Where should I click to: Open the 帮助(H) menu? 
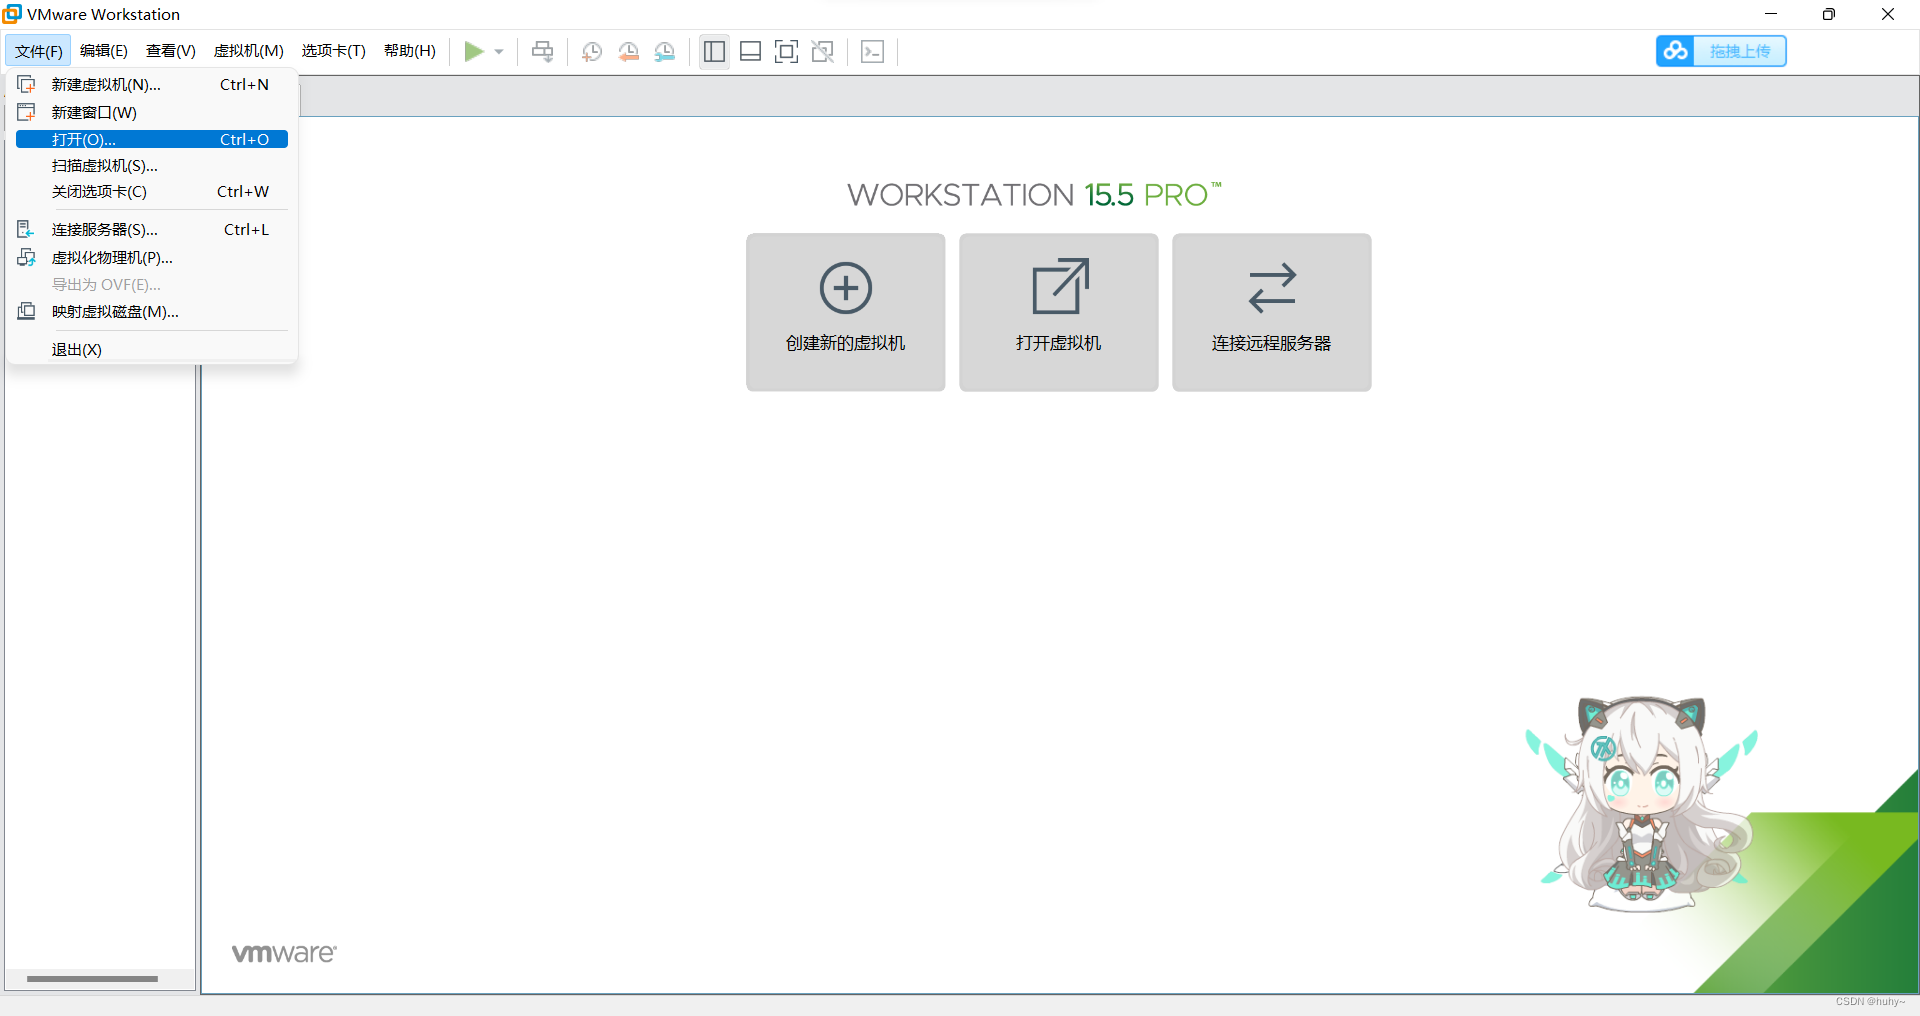[410, 51]
